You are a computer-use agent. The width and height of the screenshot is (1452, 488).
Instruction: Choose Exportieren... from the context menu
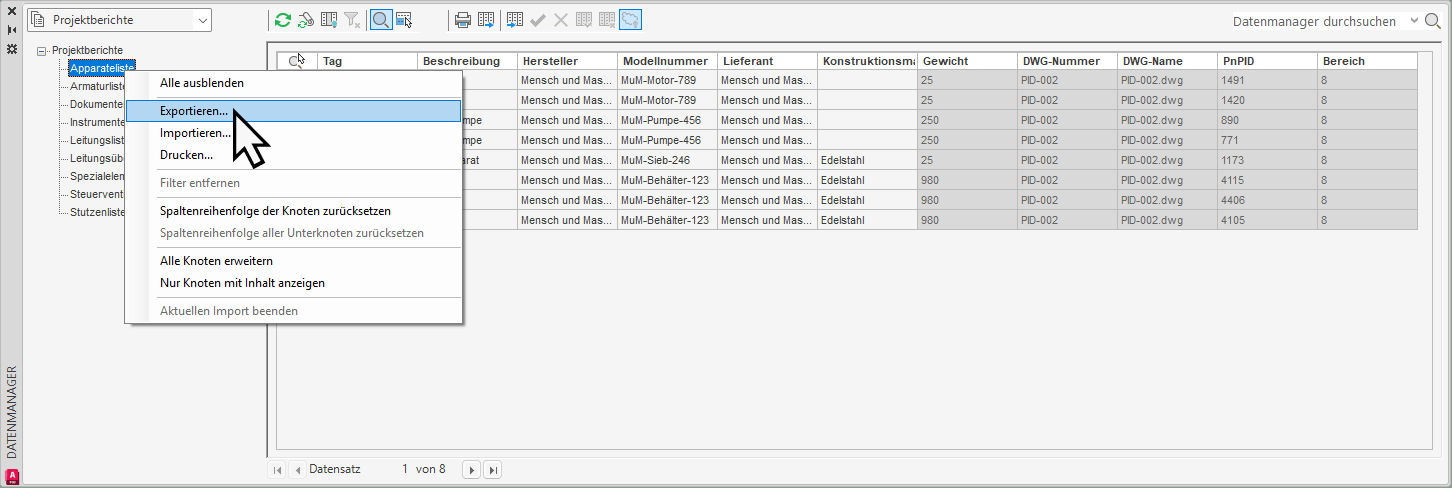pos(194,111)
